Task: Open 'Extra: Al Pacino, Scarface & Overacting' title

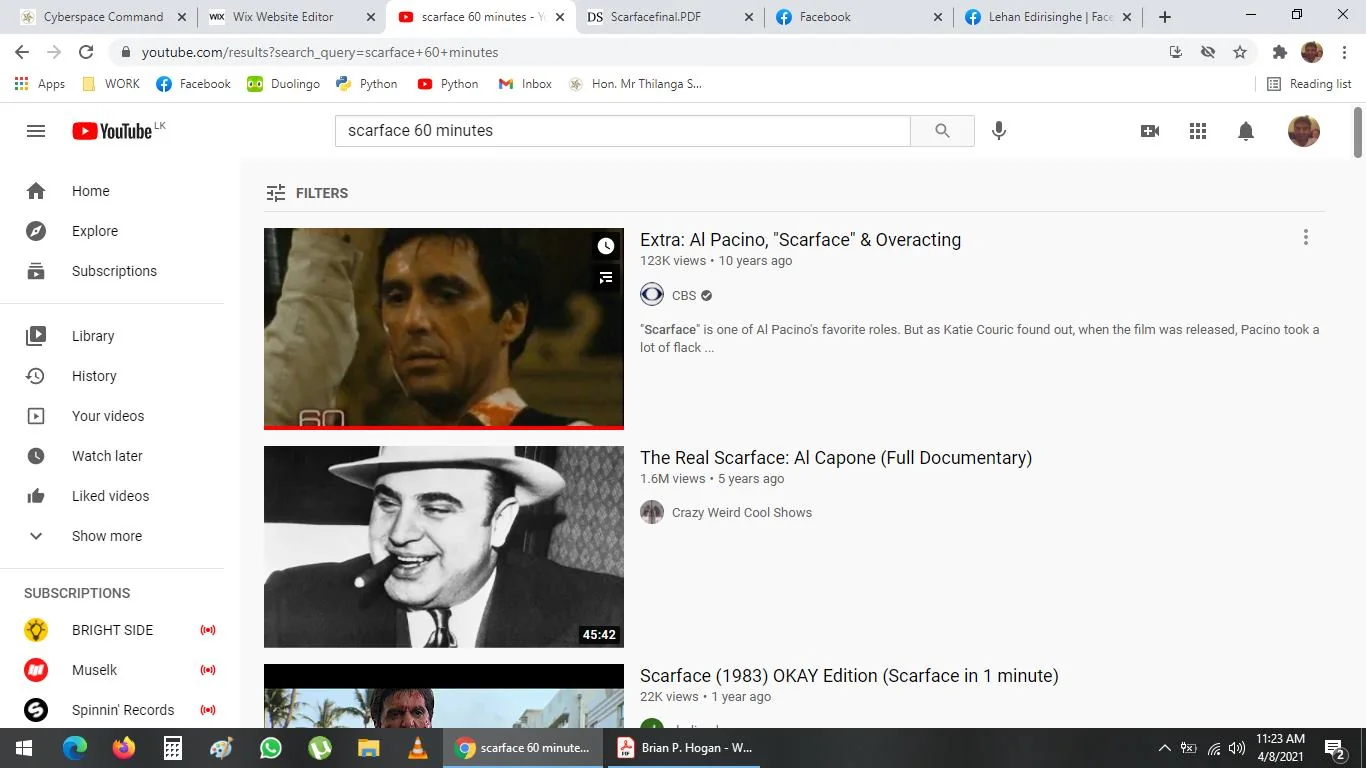Action: 800,240
